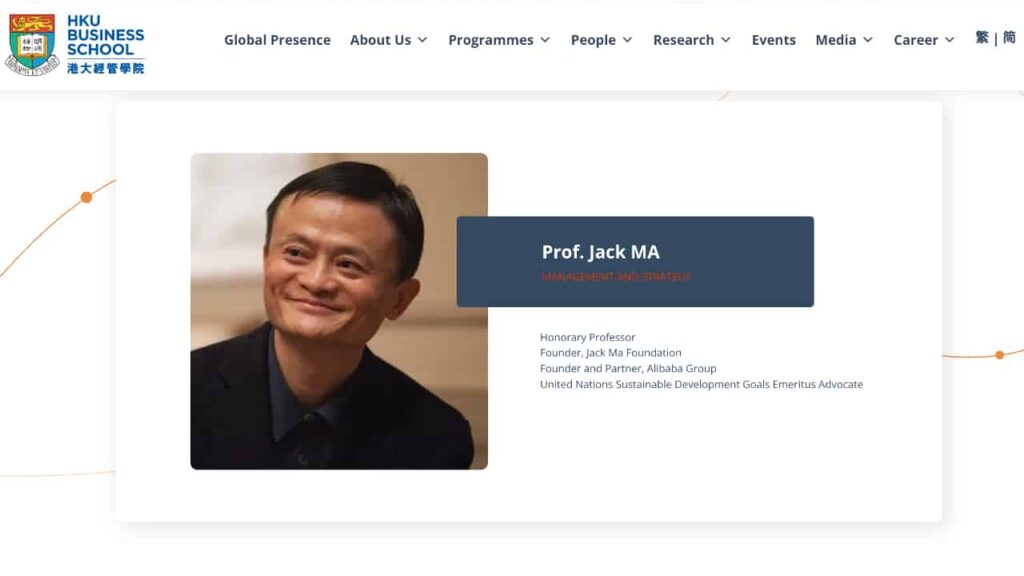Open the About Us menu

click(380, 40)
